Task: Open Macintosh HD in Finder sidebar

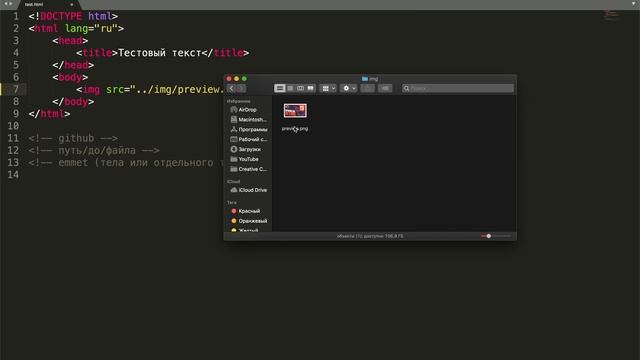Action: point(249,120)
